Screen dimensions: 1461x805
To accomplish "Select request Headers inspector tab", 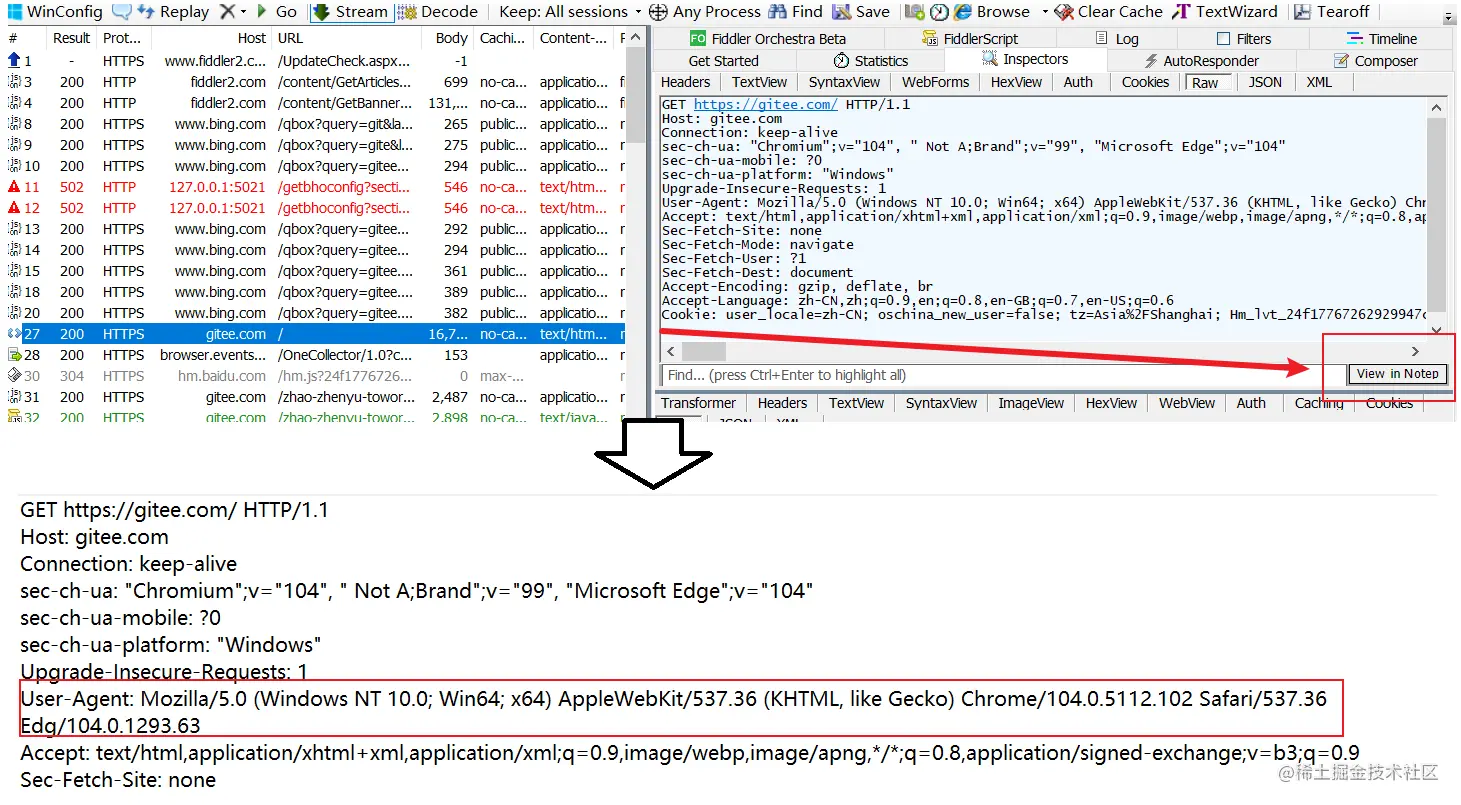I will (686, 82).
